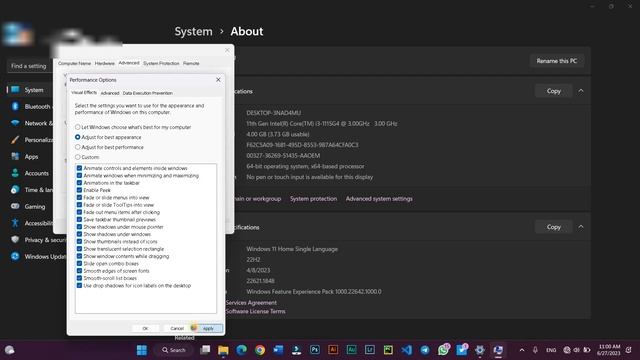Launch Google Chrome from the taskbar
The image size is (640, 360).
coord(260,350)
